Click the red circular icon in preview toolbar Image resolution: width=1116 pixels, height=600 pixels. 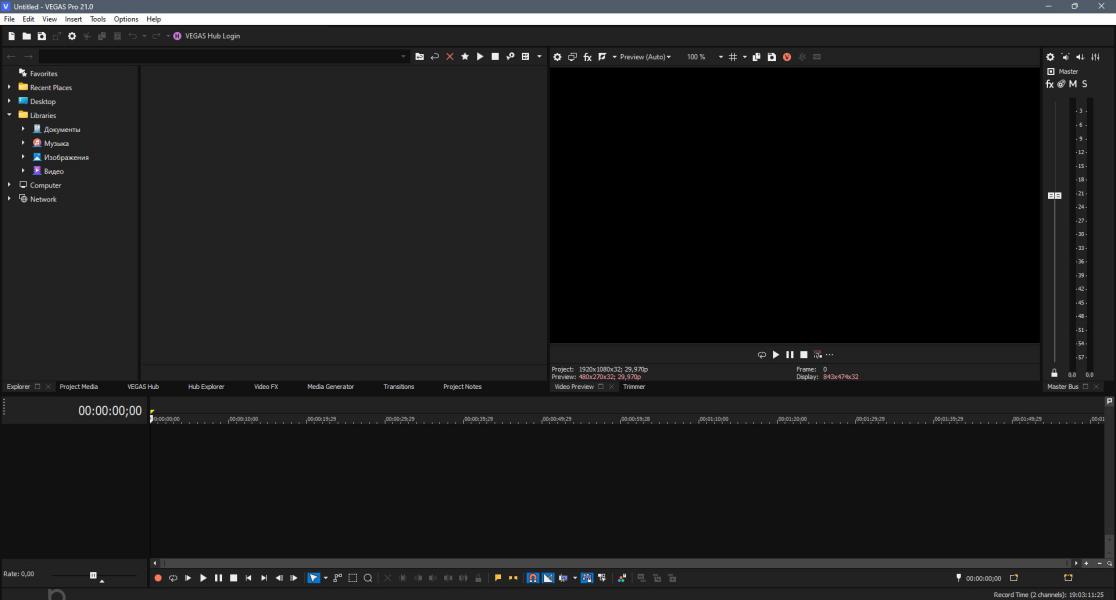pos(786,57)
